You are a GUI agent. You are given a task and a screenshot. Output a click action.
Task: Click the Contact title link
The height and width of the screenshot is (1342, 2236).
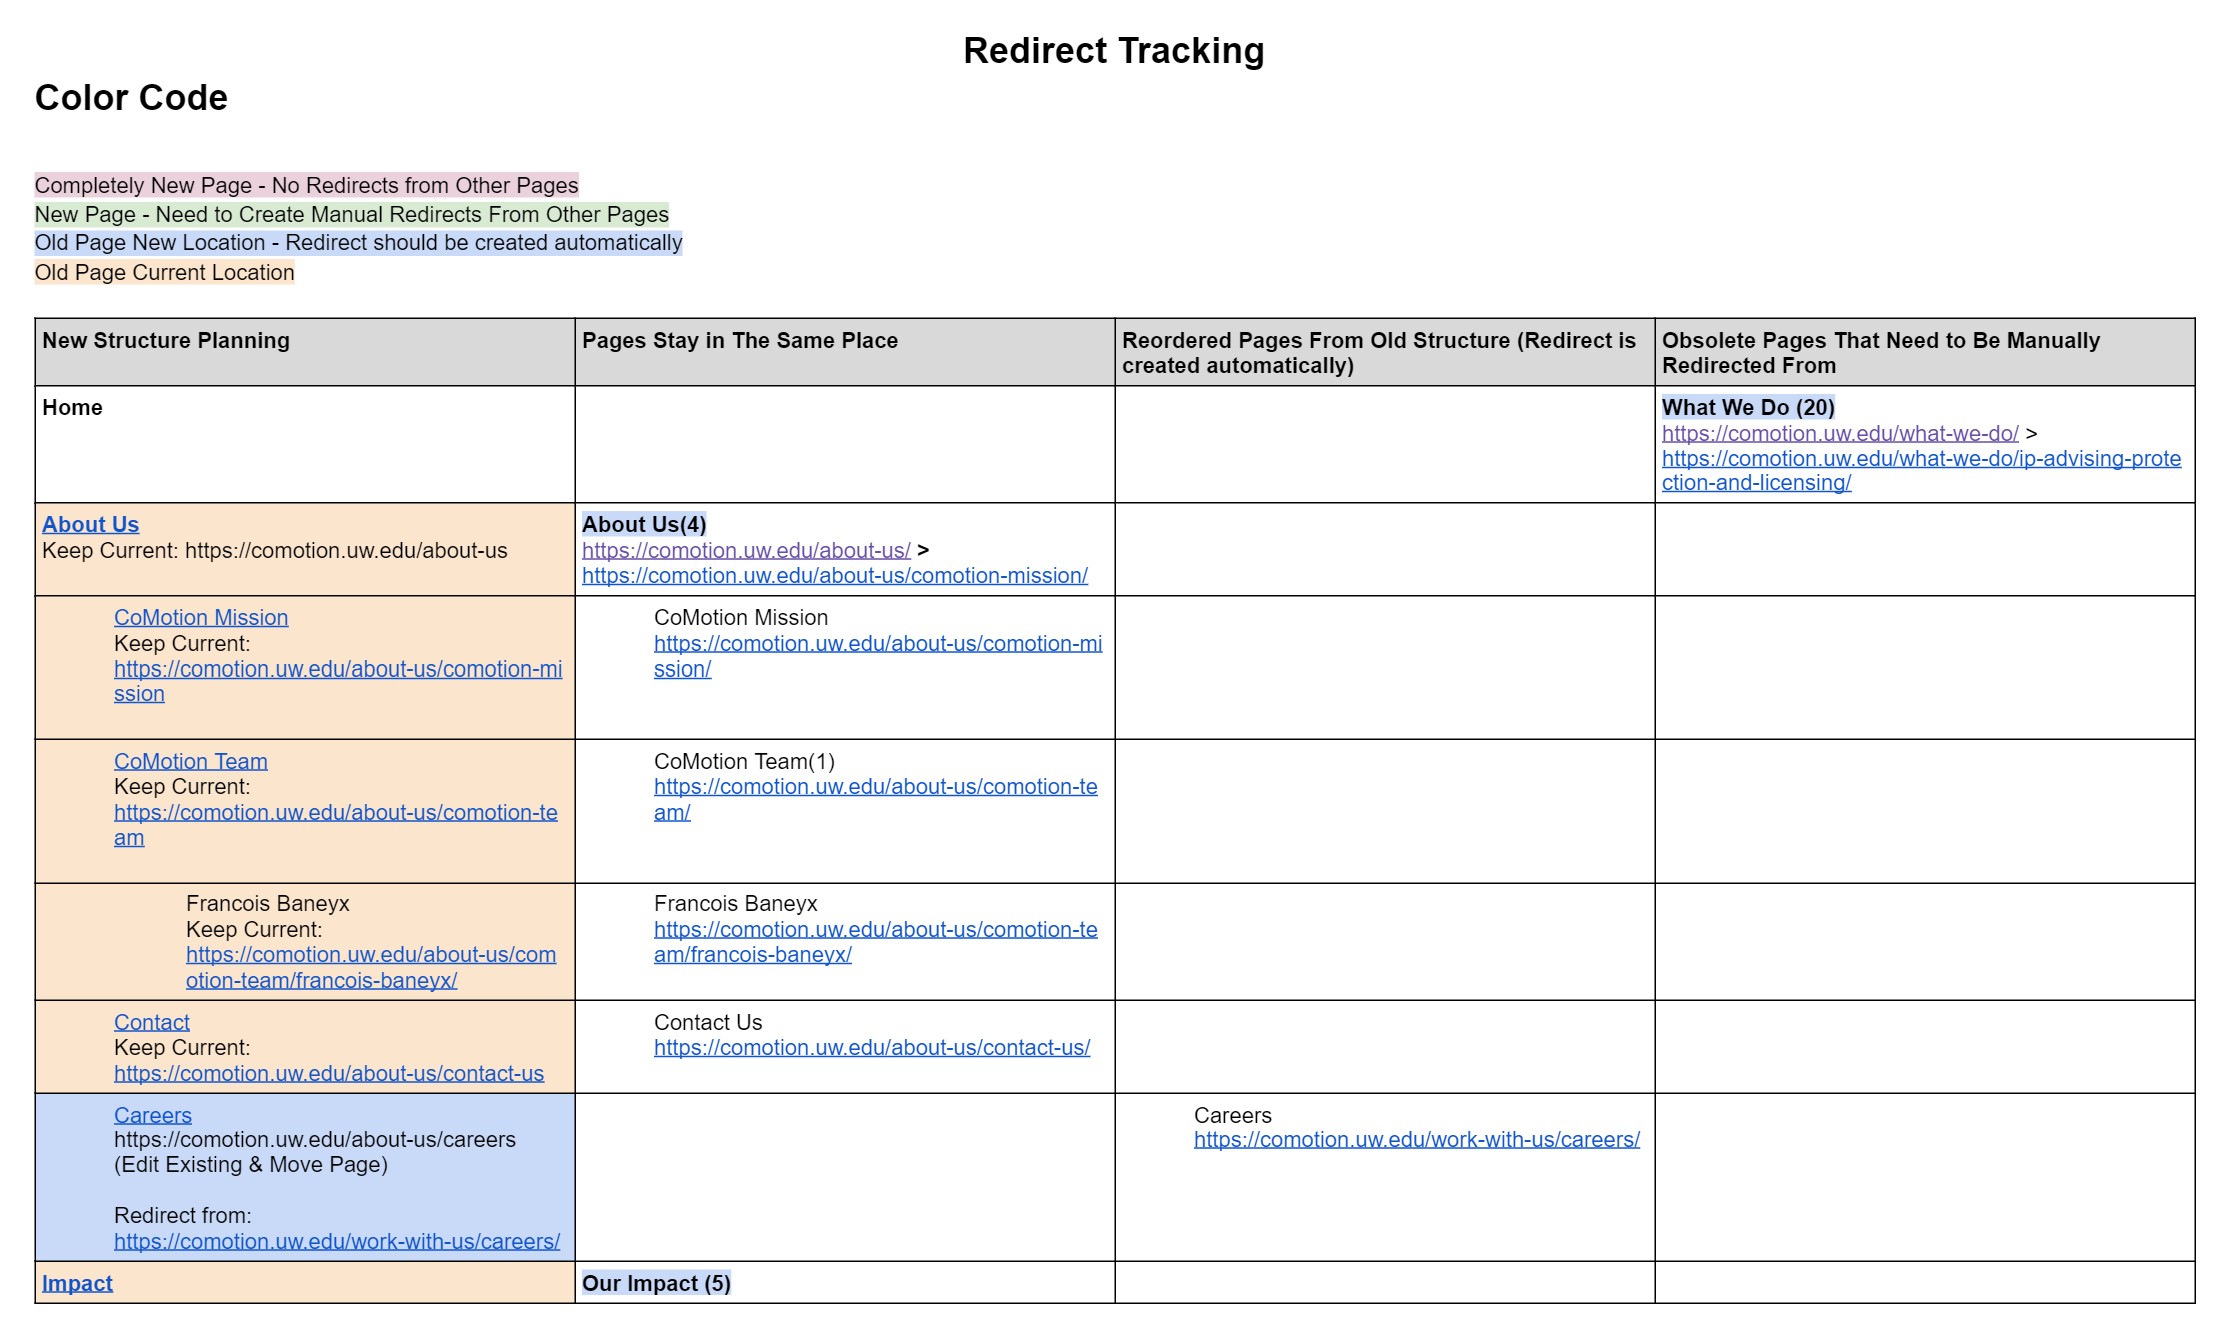pos(152,1022)
